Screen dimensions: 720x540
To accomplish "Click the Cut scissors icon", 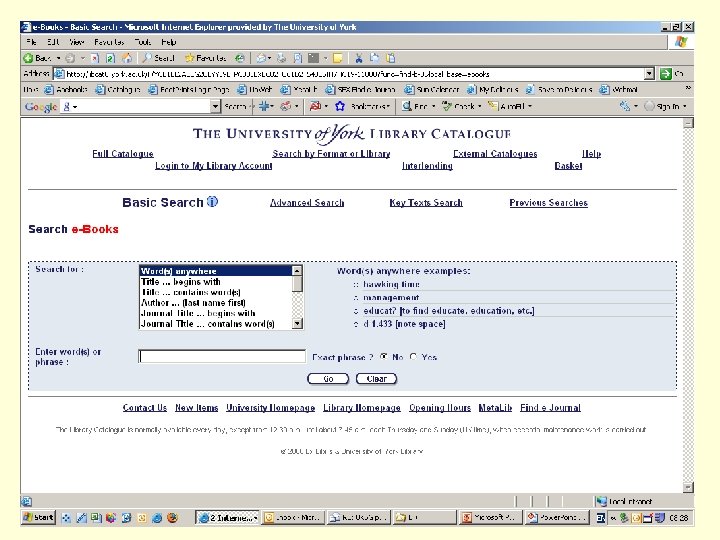I will tap(359, 58).
